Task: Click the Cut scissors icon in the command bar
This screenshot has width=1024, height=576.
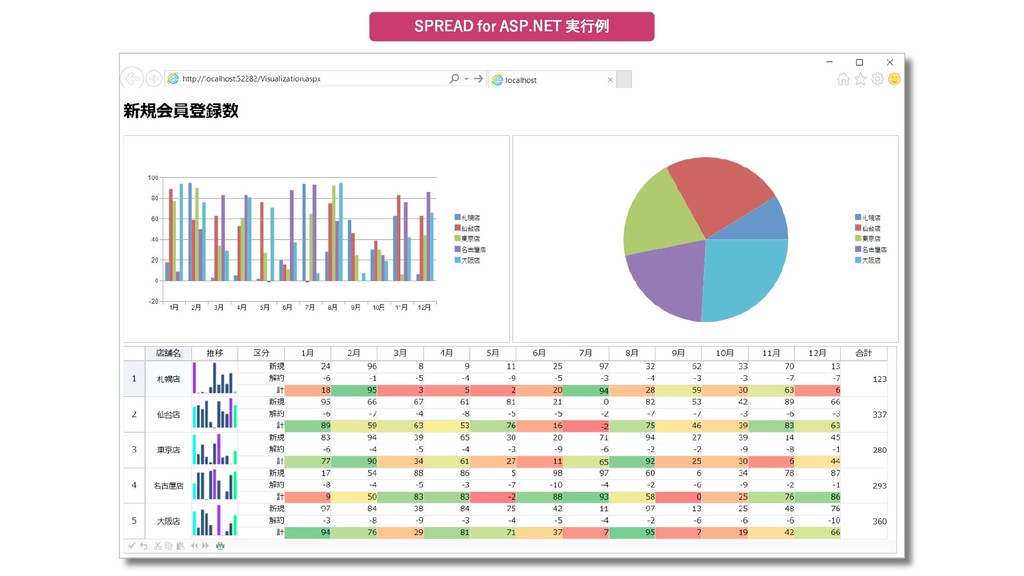Action: tap(158, 545)
